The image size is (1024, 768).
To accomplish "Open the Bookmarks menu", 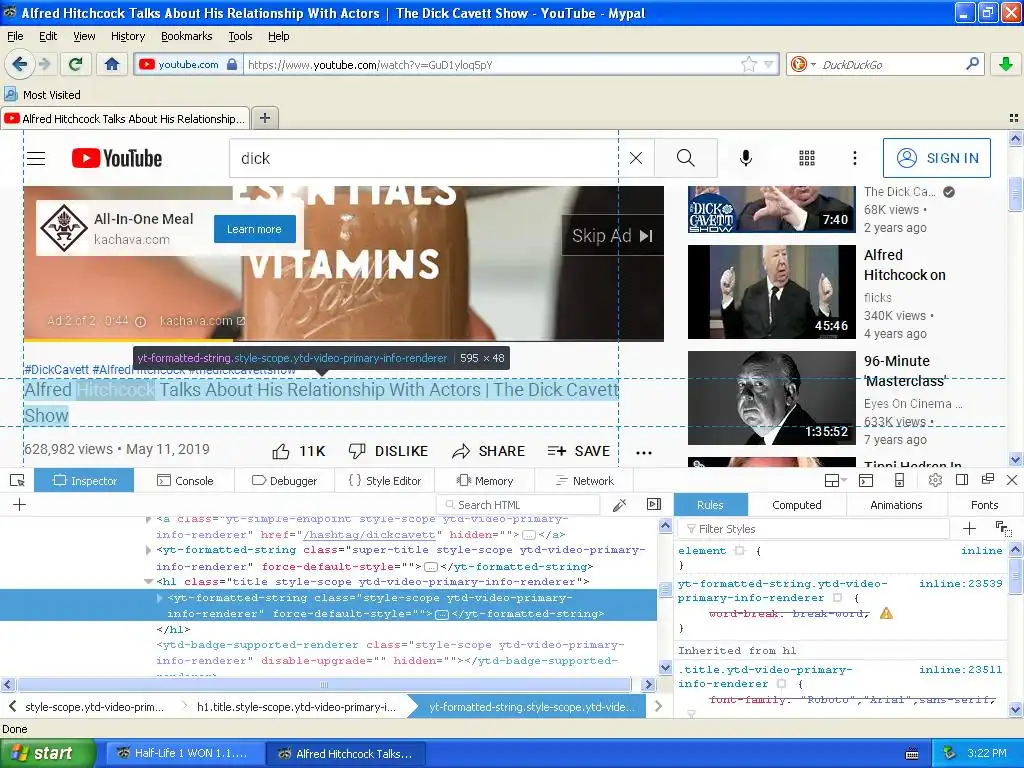I will click(x=187, y=36).
